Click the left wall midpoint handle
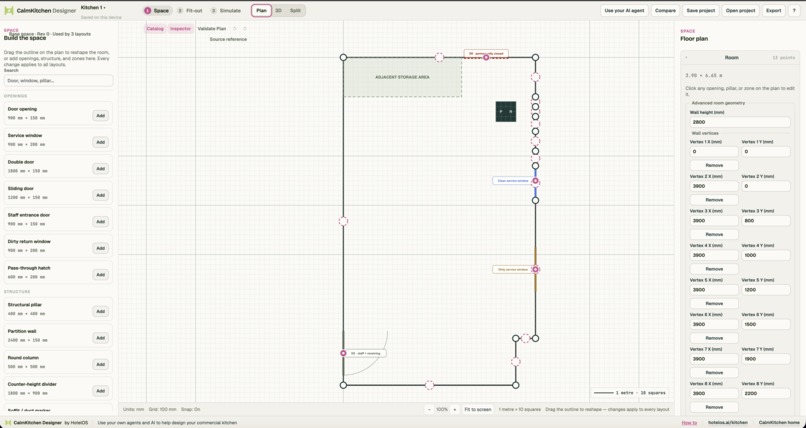Image resolution: width=806 pixels, height=428 pixels. point(343,221)
